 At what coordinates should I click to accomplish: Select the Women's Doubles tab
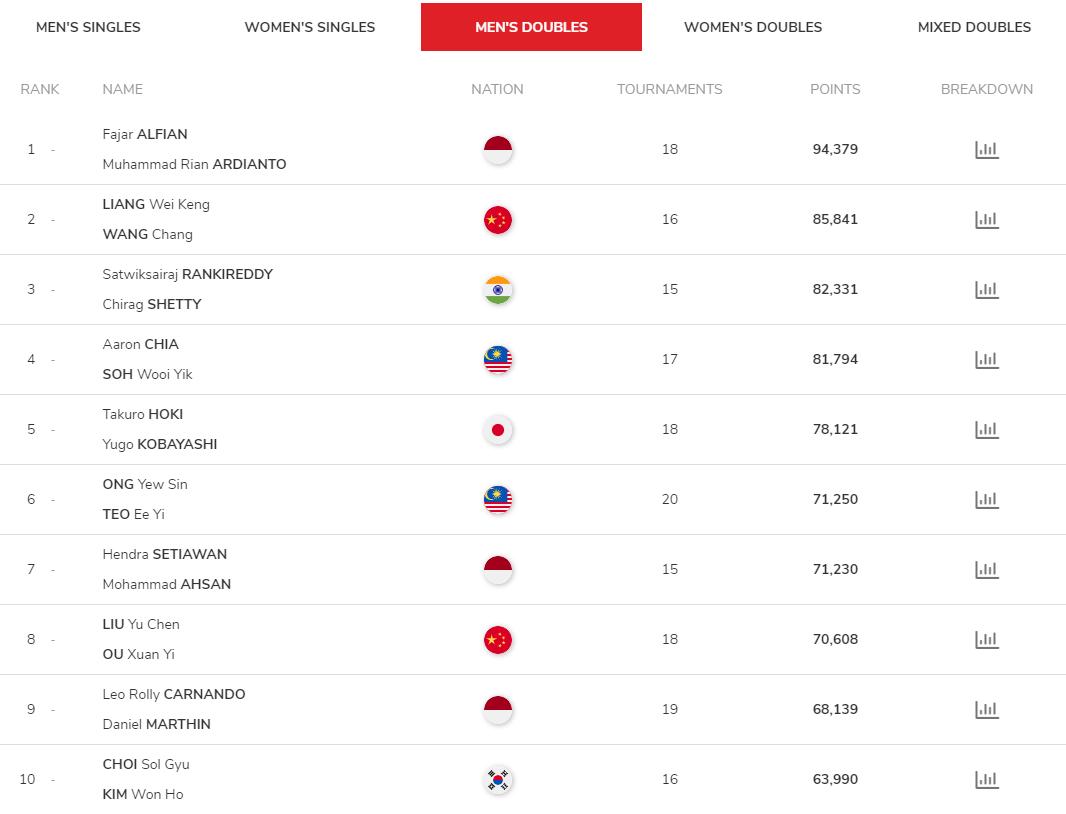pos(753,27)
